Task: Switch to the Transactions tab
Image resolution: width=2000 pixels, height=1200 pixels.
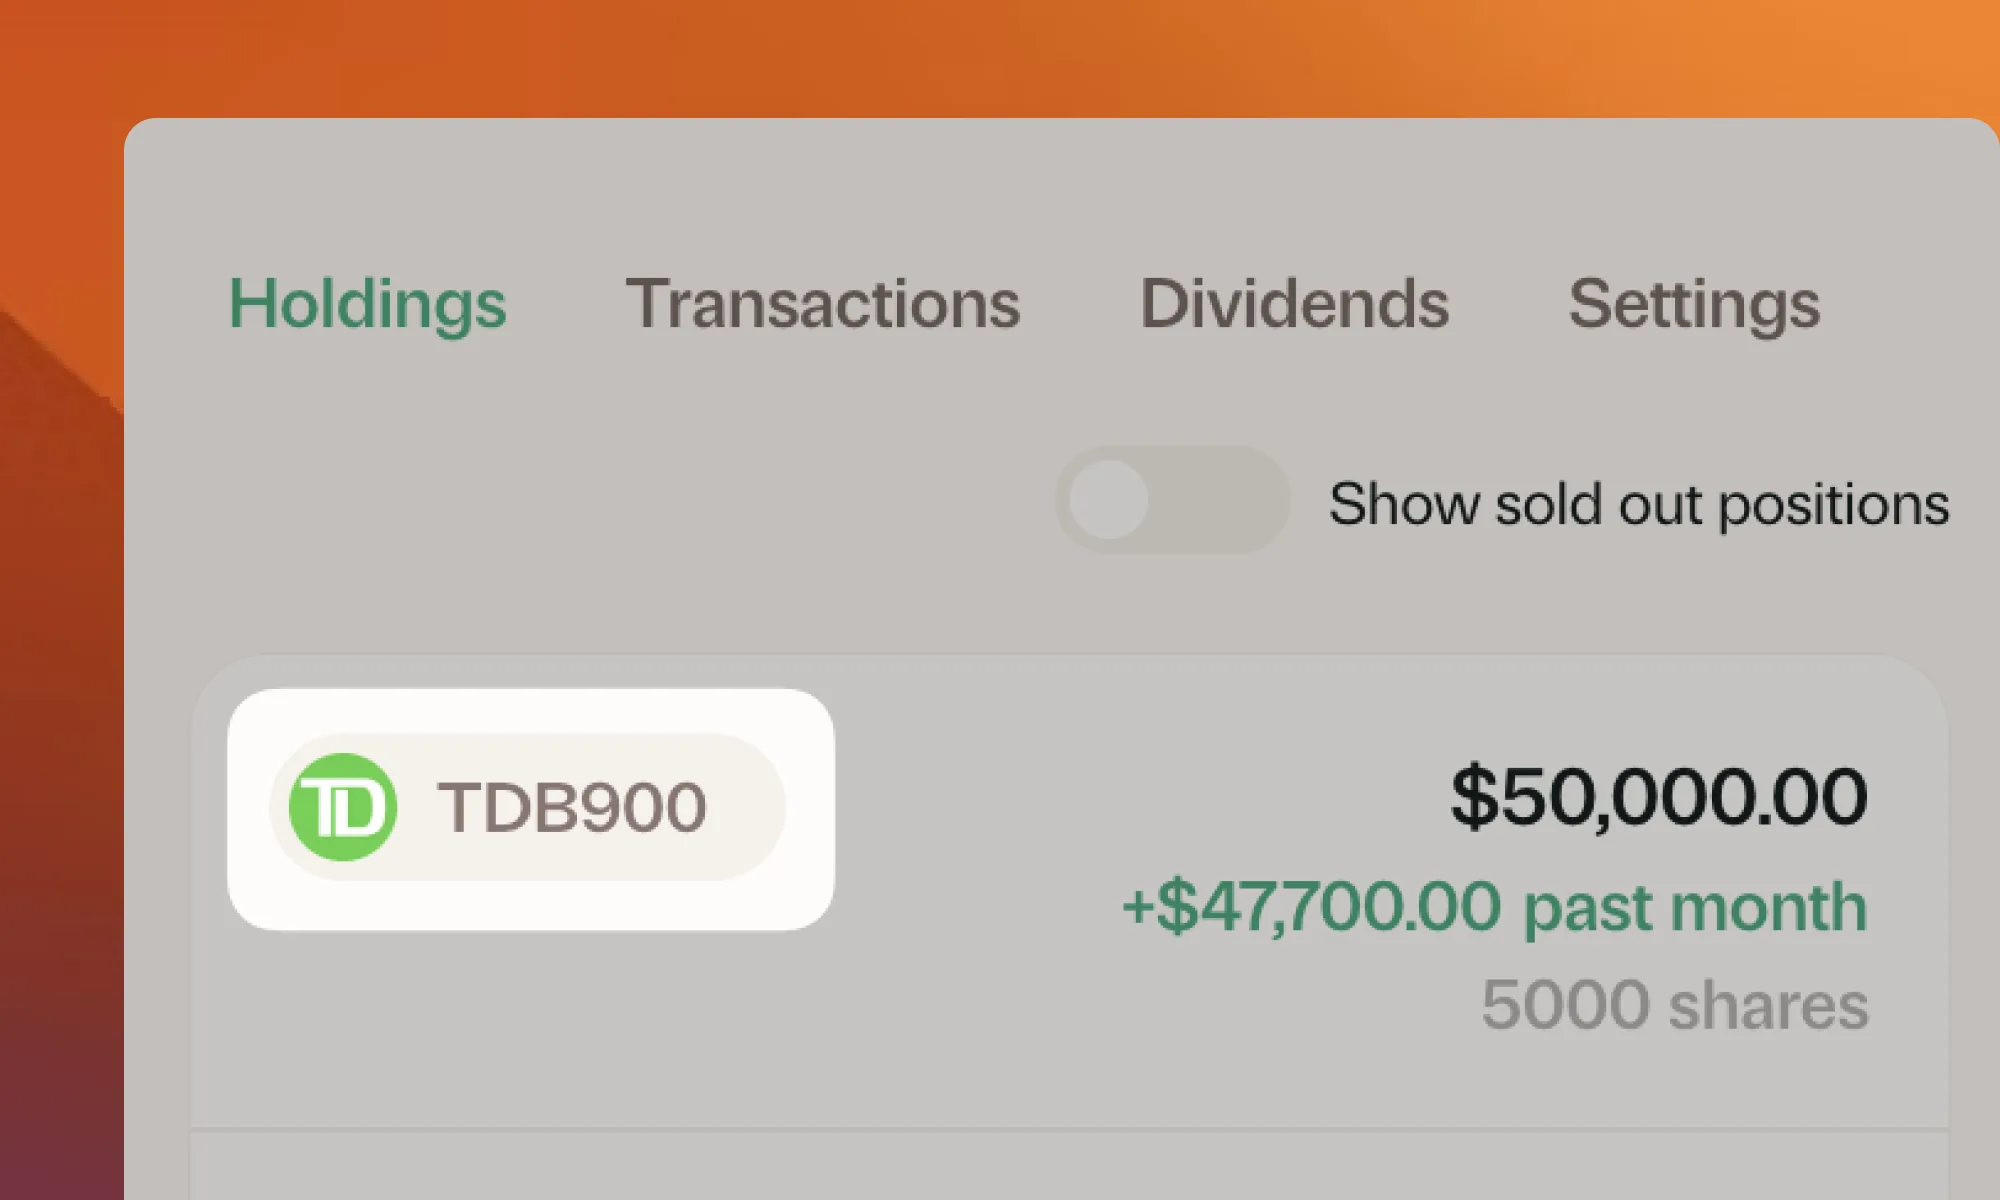Action: 822,304
